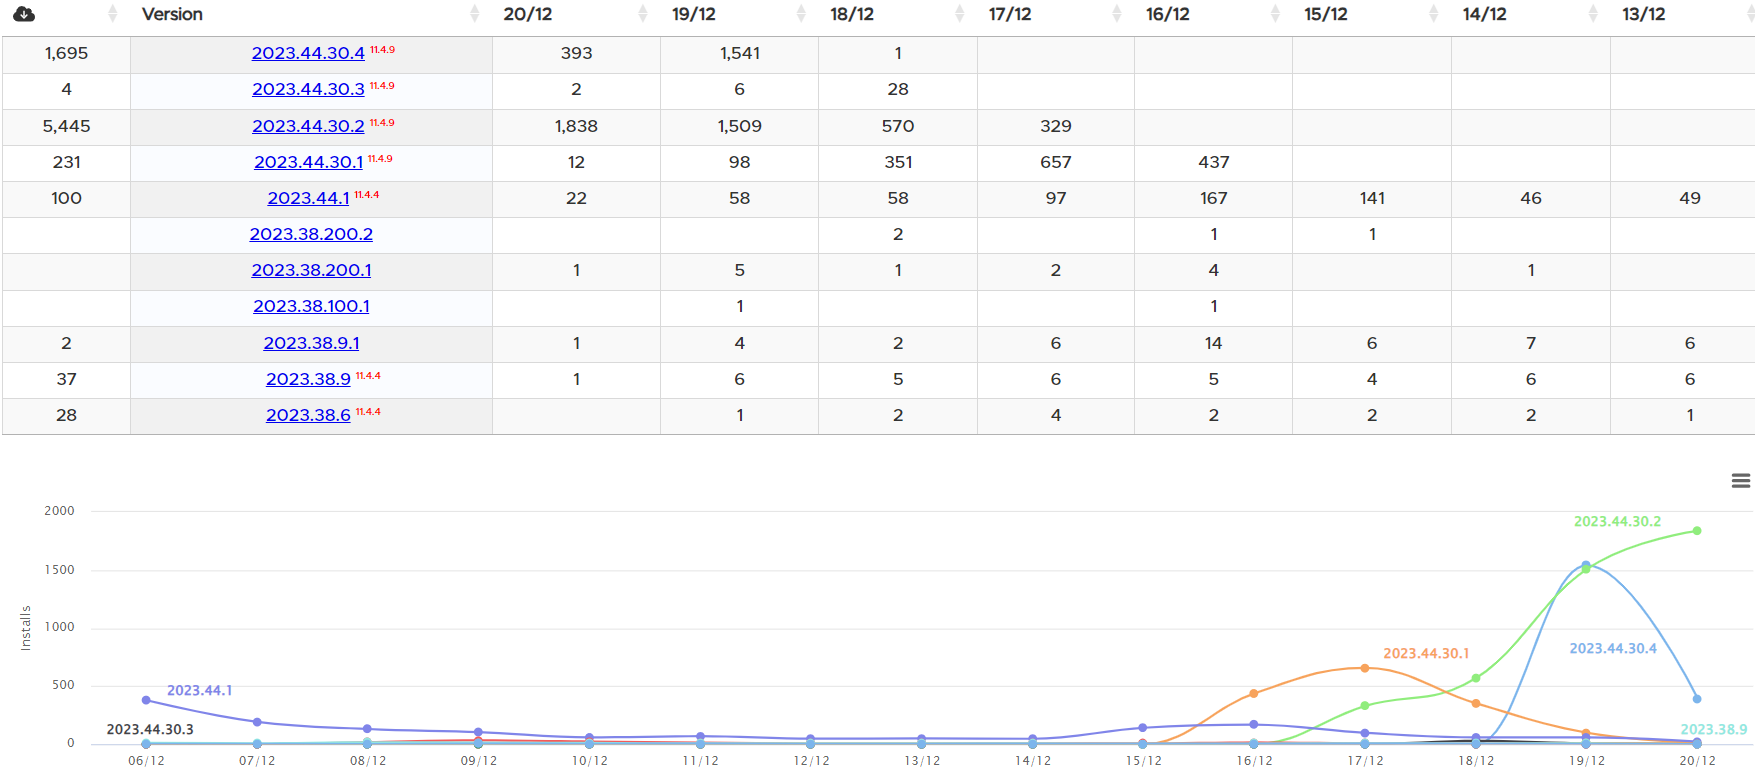Open version 2023.44.1 link
The height and width of the screenshot is (775, 1755).
(x=308, y=198)
